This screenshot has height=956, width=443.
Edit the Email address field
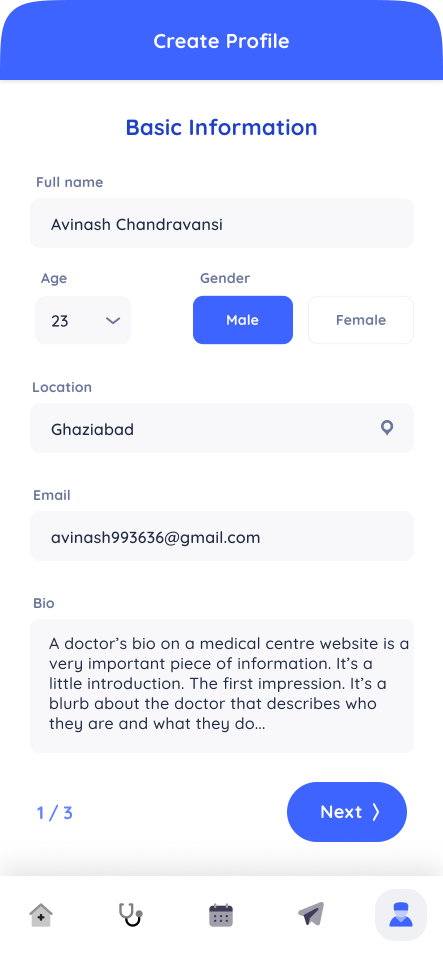(222, 536)
